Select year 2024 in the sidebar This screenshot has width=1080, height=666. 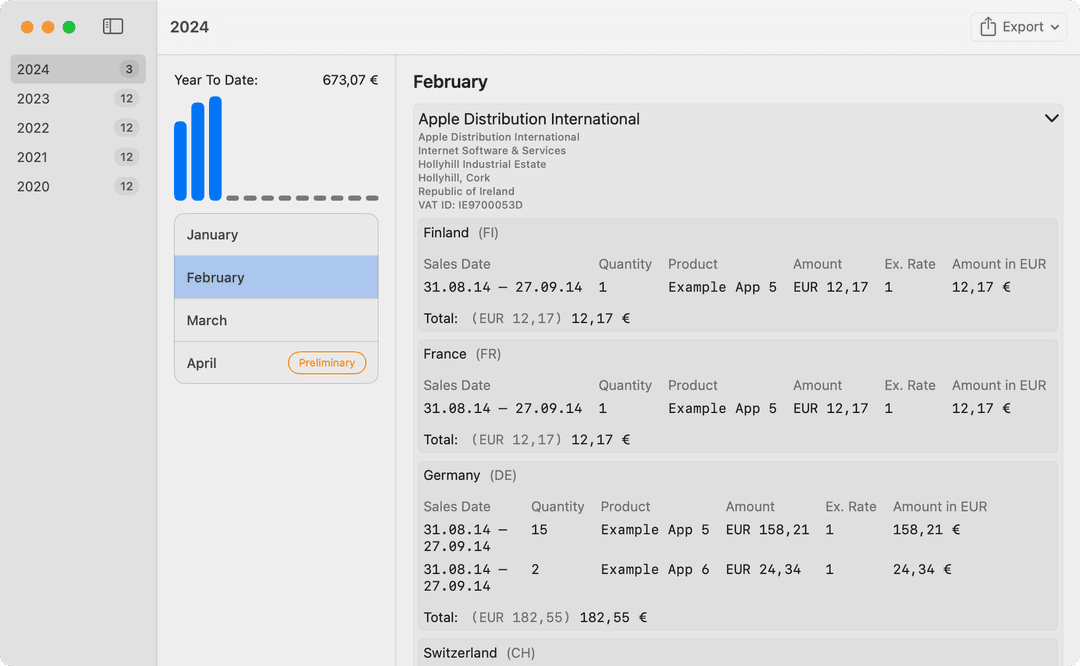pos(78,69)
